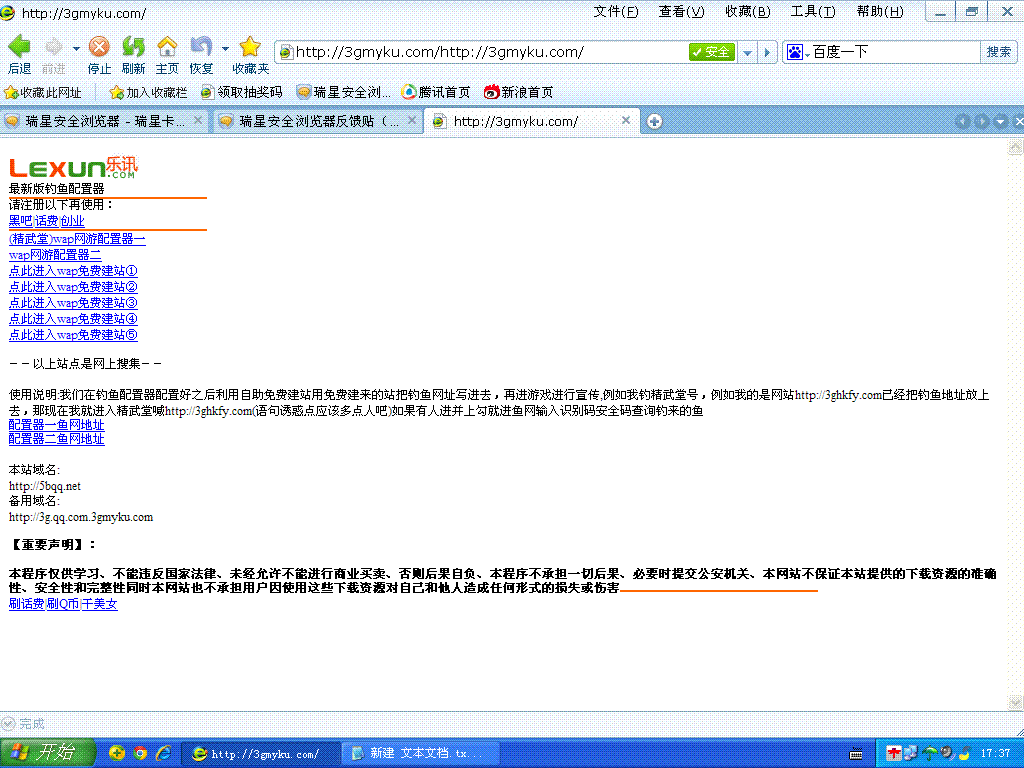Click the 开始 Start button
1024x768 pixels.
(47, 753)
